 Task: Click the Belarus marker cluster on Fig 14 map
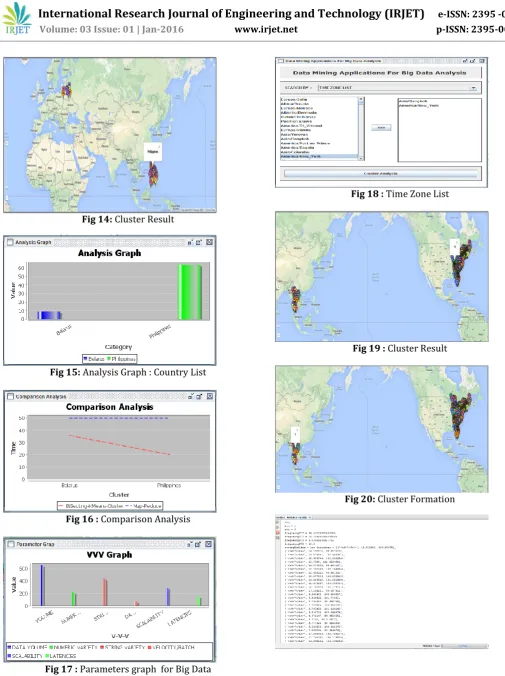click(66, 91)
